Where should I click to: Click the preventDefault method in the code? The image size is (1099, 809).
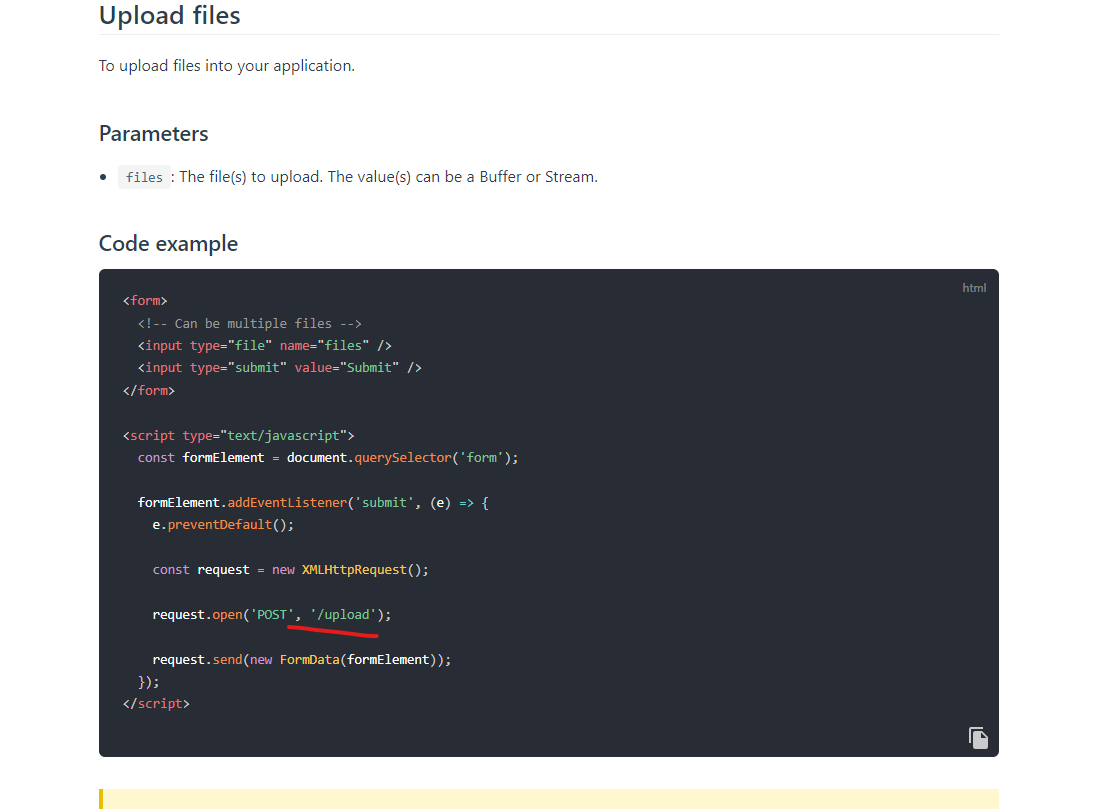tap(219, 524)
